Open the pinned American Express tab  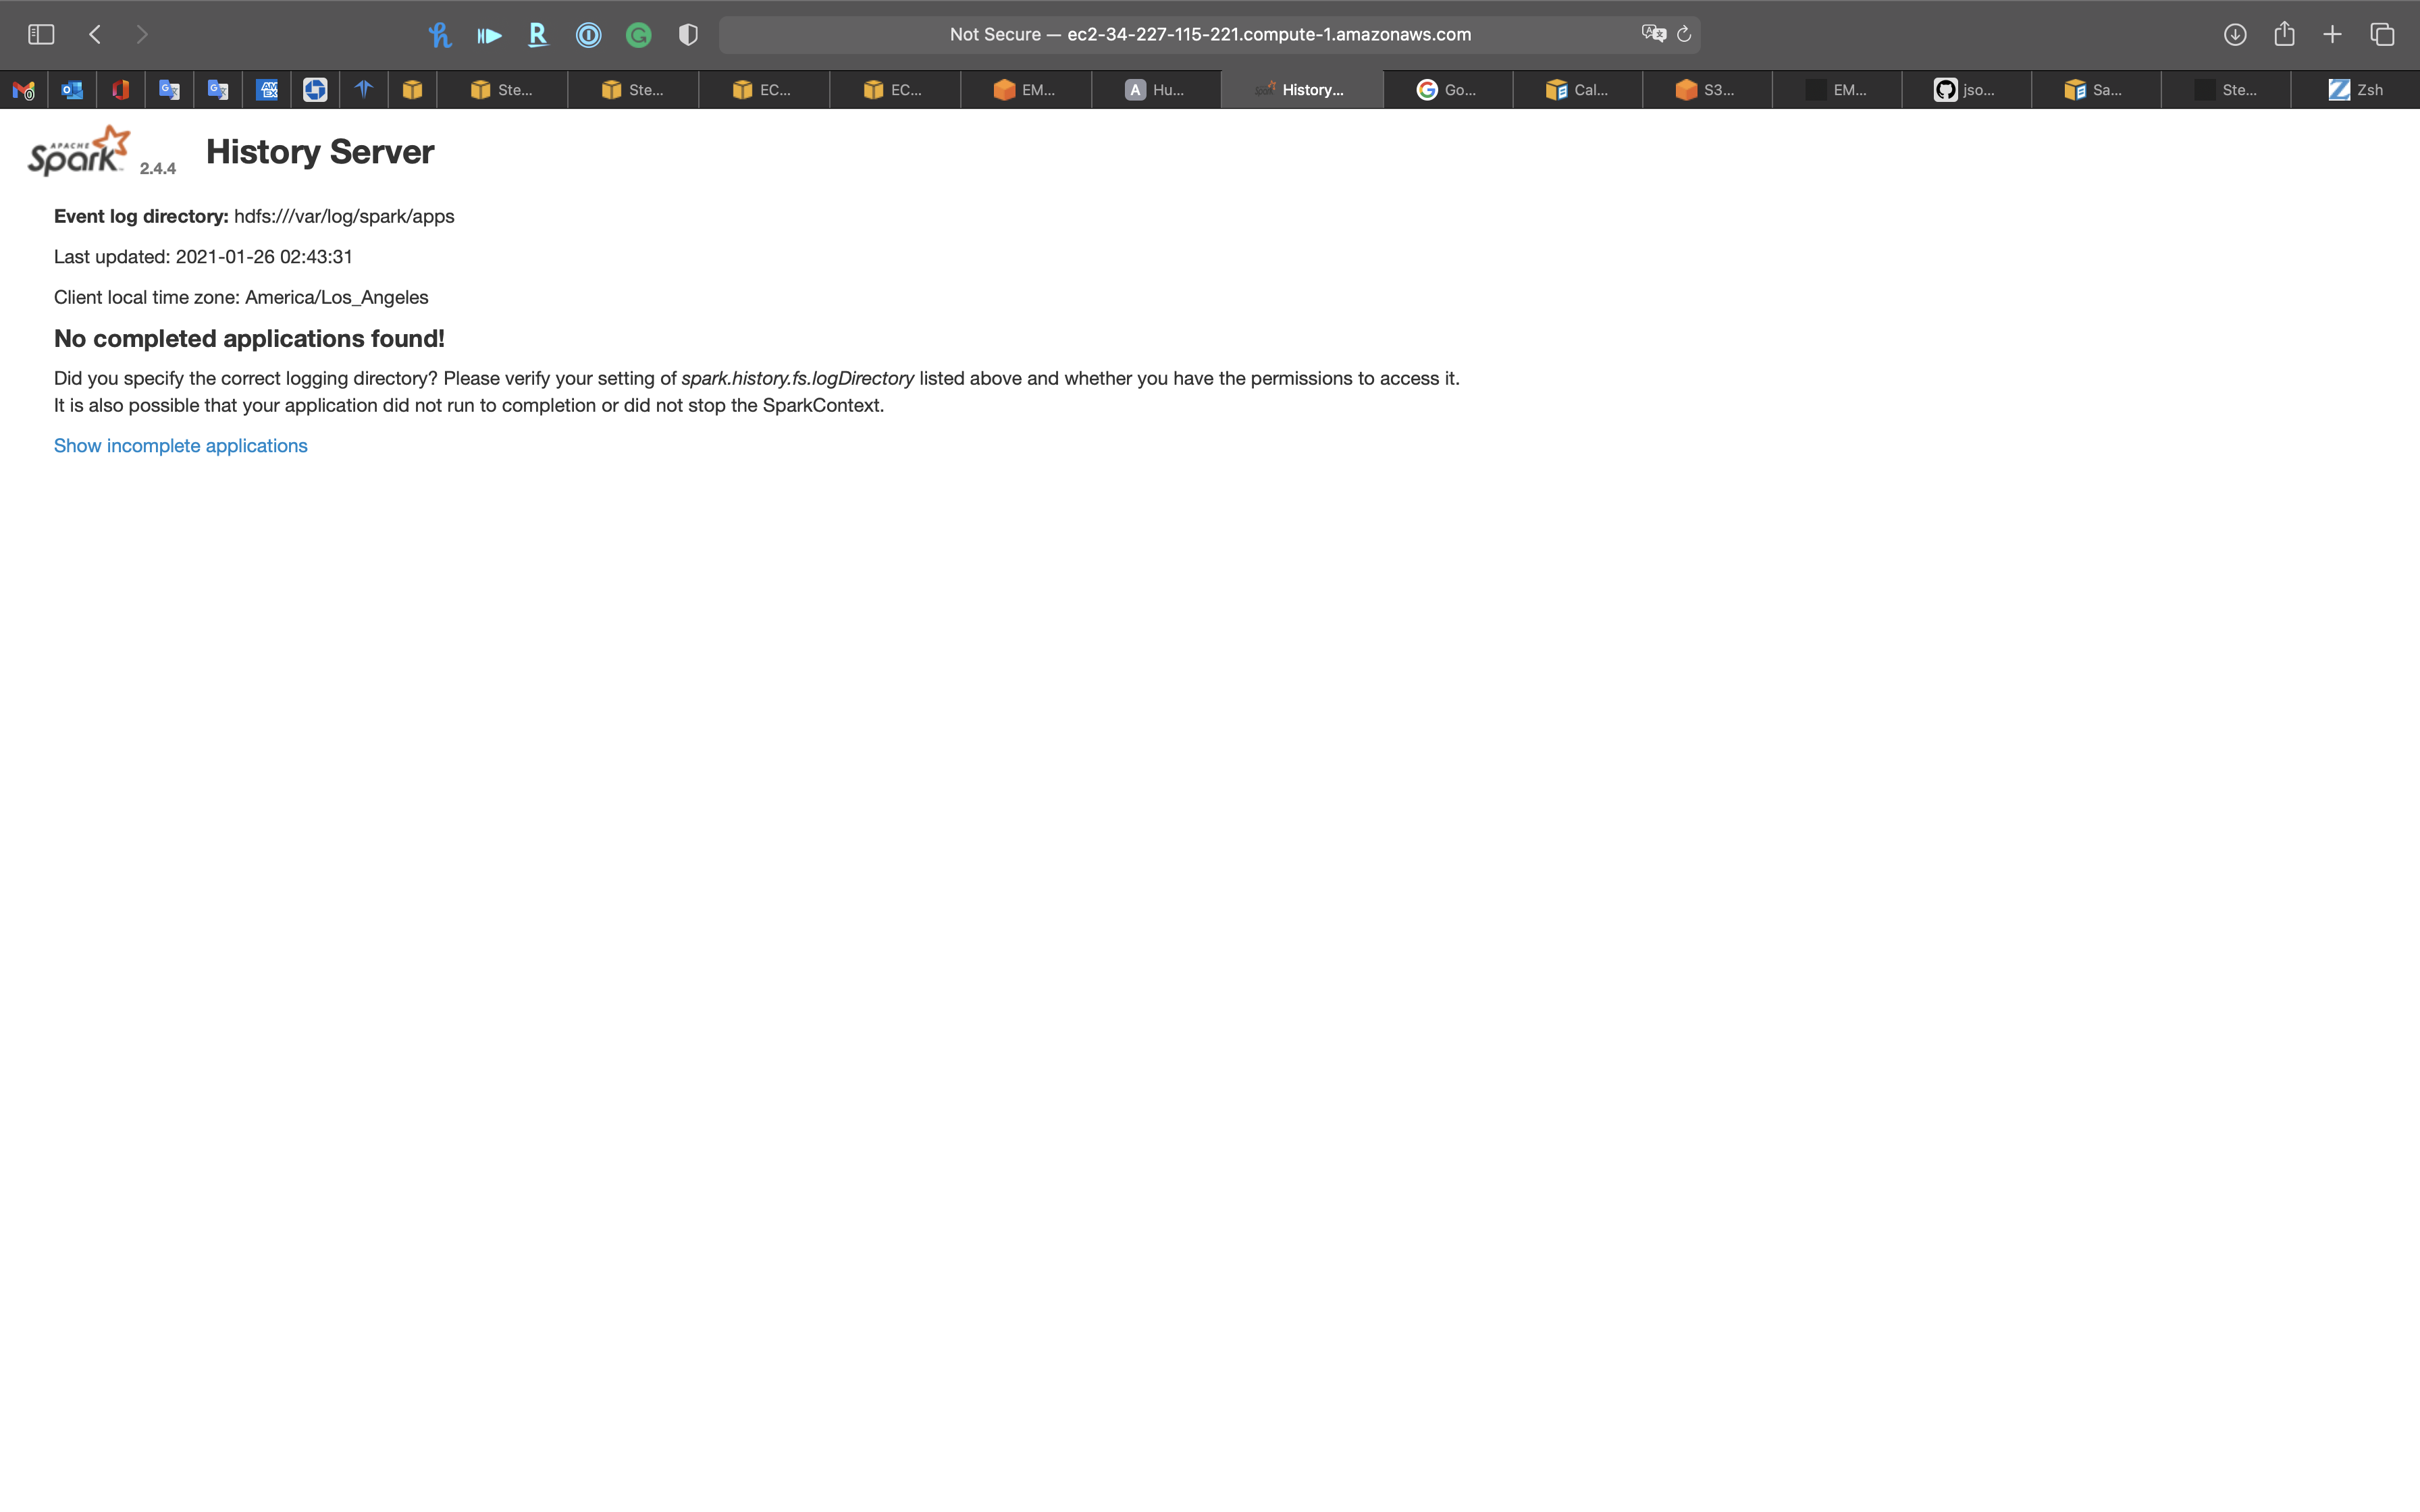pos(266,90)
